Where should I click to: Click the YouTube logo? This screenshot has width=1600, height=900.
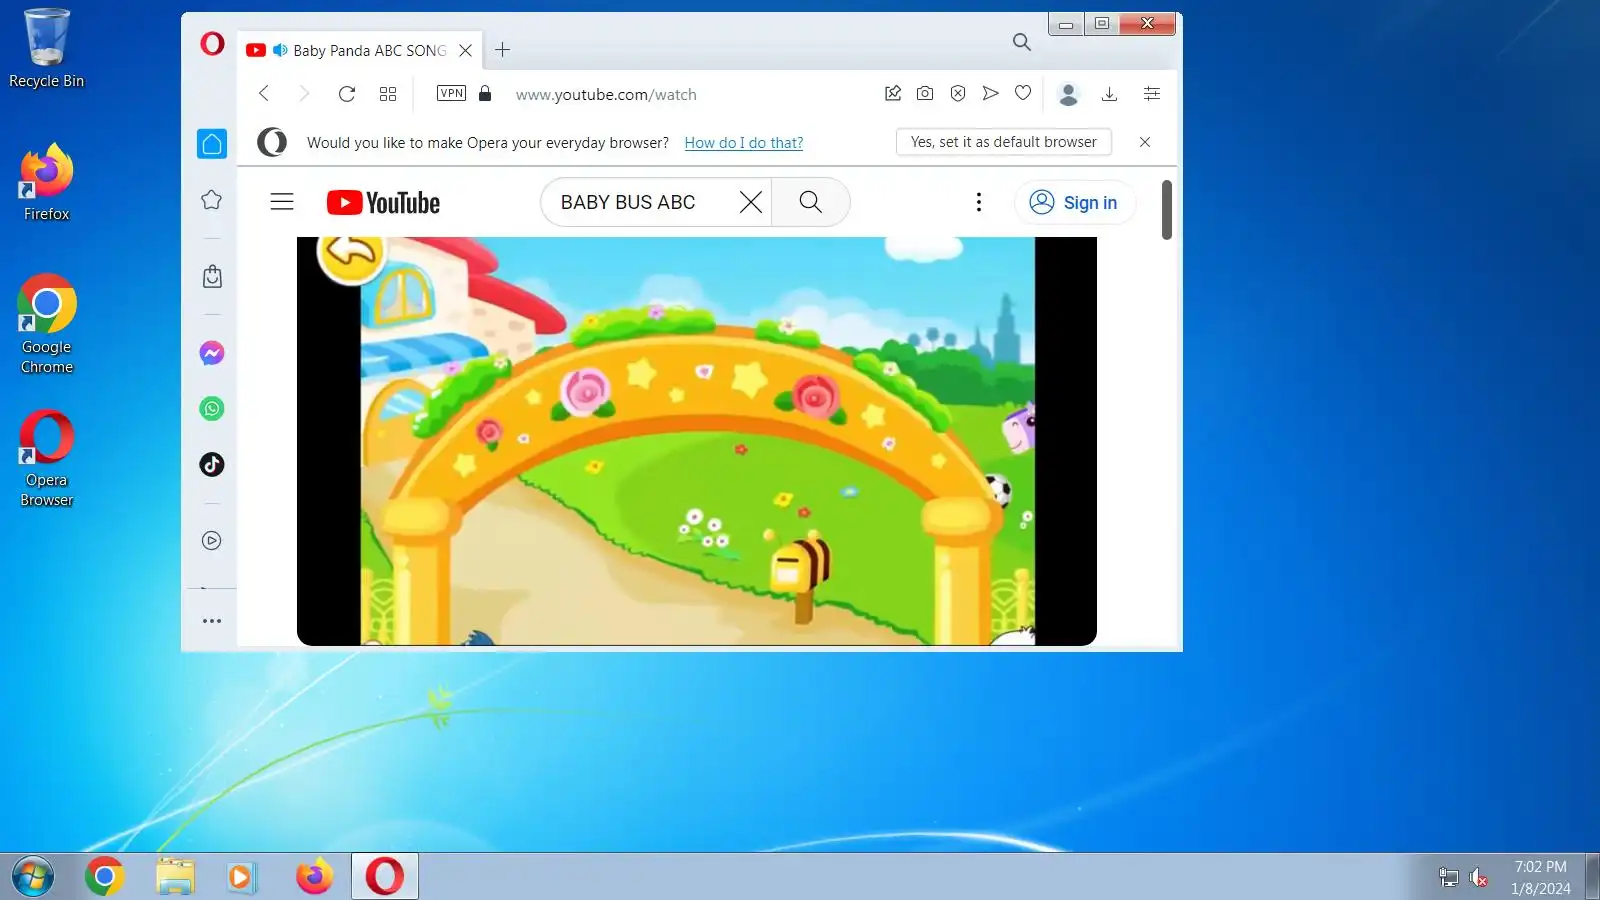click(x=383, y=203)
